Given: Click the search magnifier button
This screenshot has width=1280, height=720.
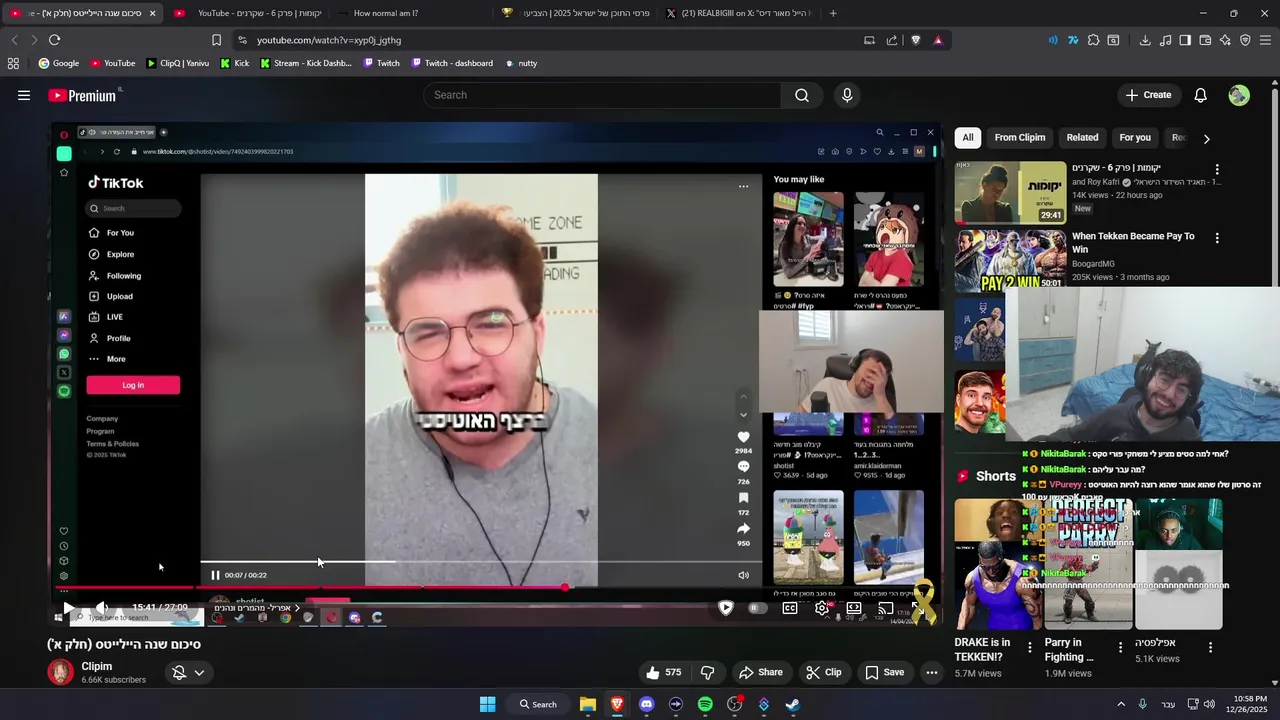Looking at the screenshot, I should [x=802, y=95].
